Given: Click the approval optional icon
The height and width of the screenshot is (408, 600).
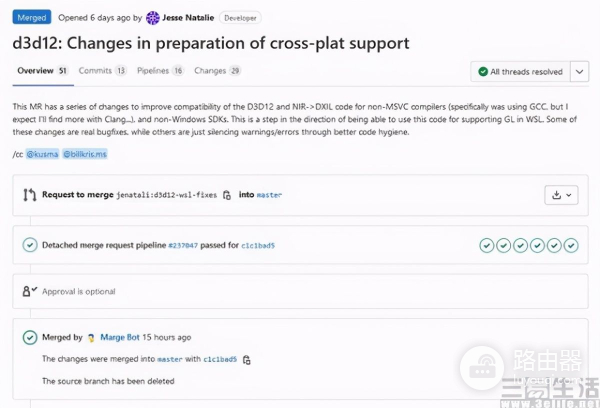Looking at the screenshot, I should pyautogui.click(x=30, y=291).
